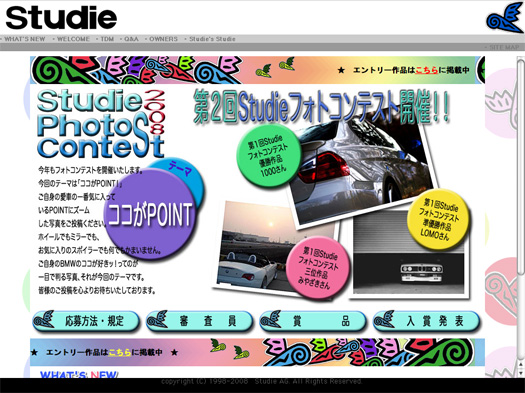
Task: Click the blue wing logo icon top right
Action: pos(505,17)
